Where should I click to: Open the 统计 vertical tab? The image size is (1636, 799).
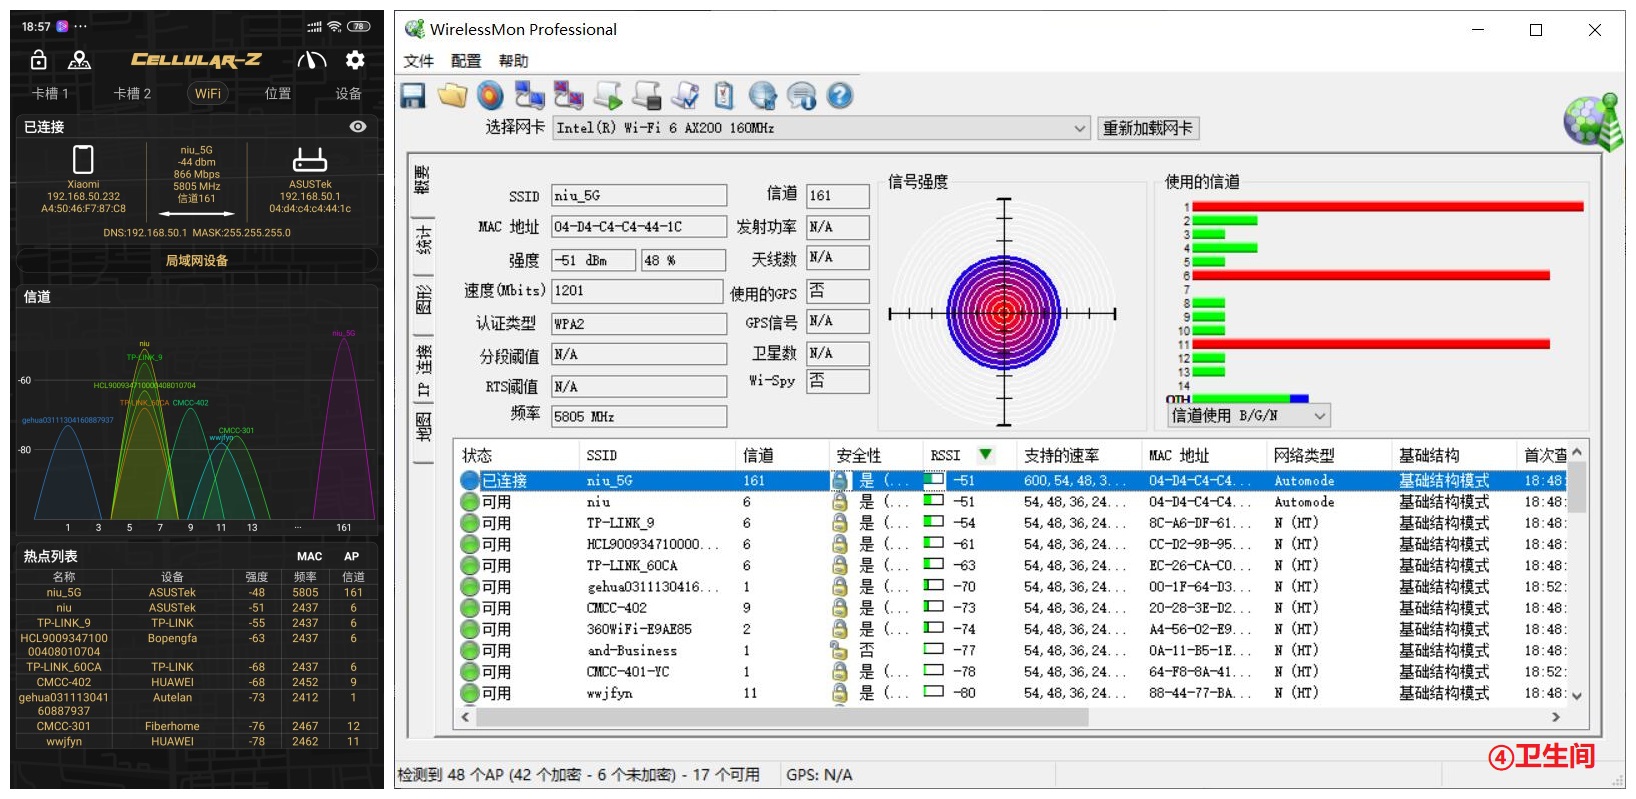tap(423, 241)
